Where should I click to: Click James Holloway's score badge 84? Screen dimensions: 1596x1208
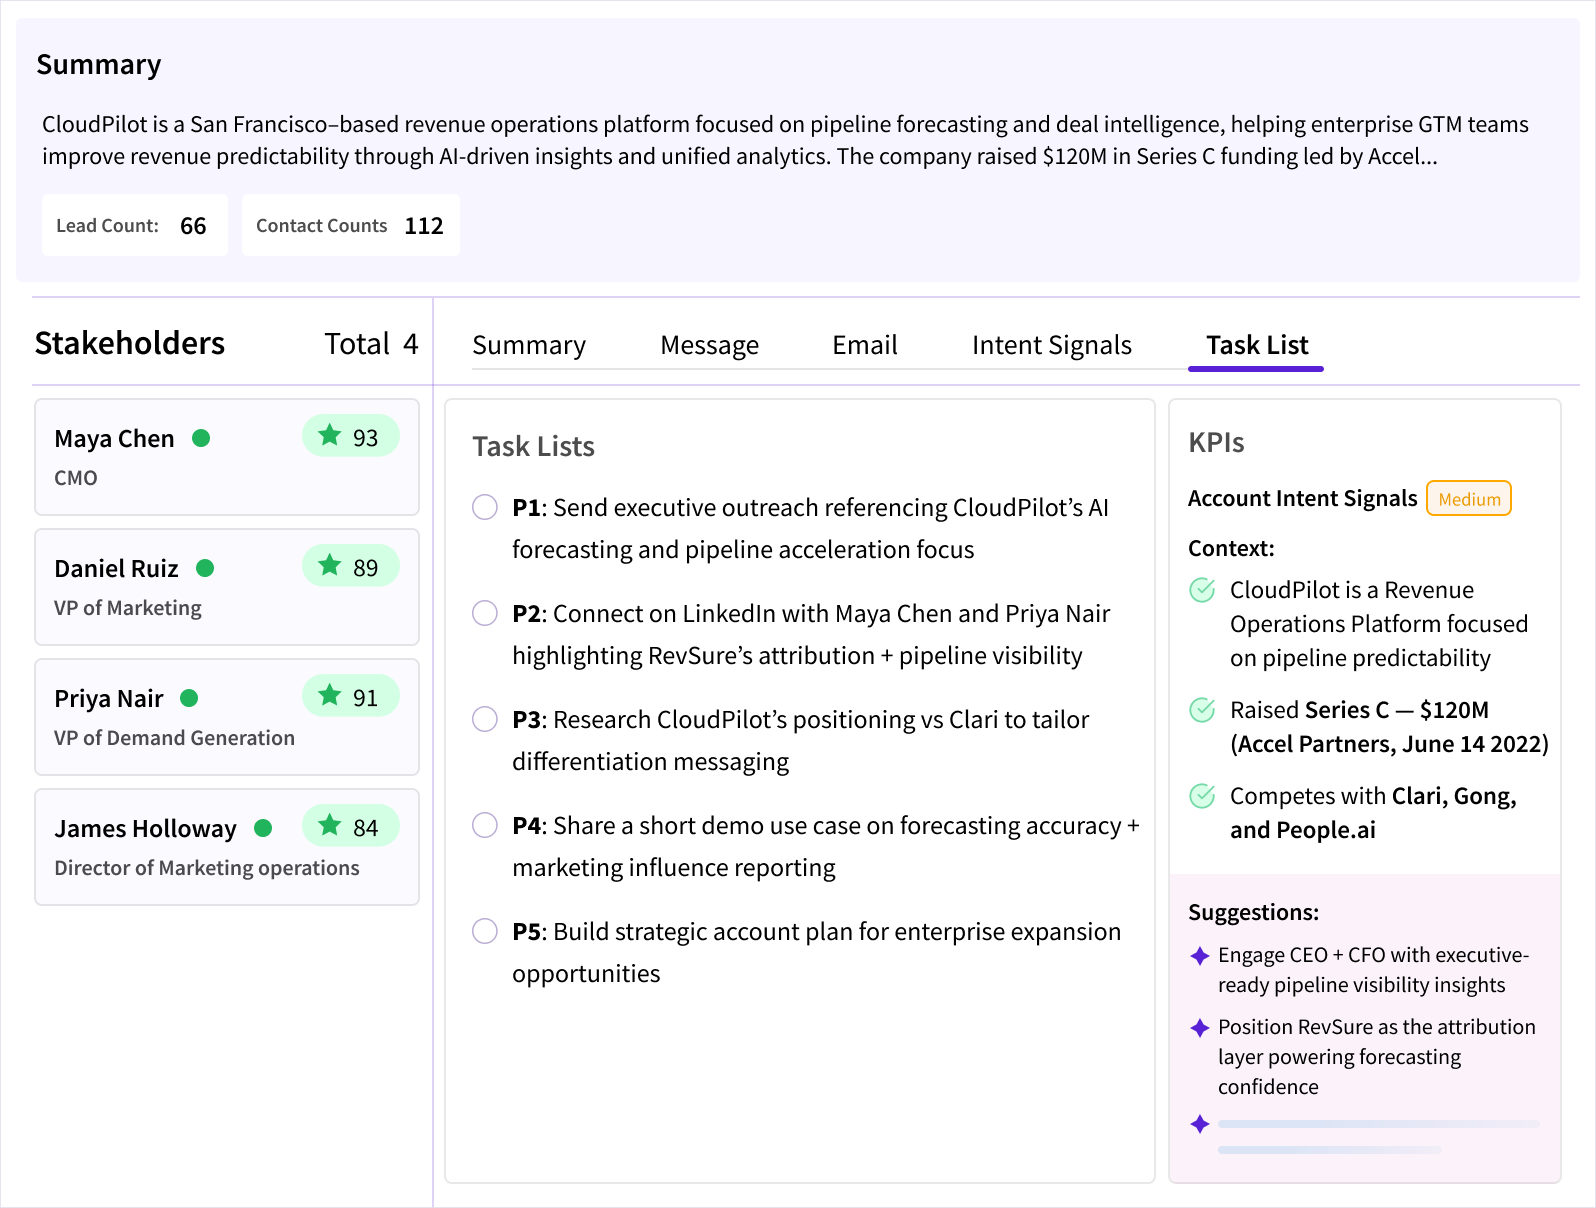351,826
